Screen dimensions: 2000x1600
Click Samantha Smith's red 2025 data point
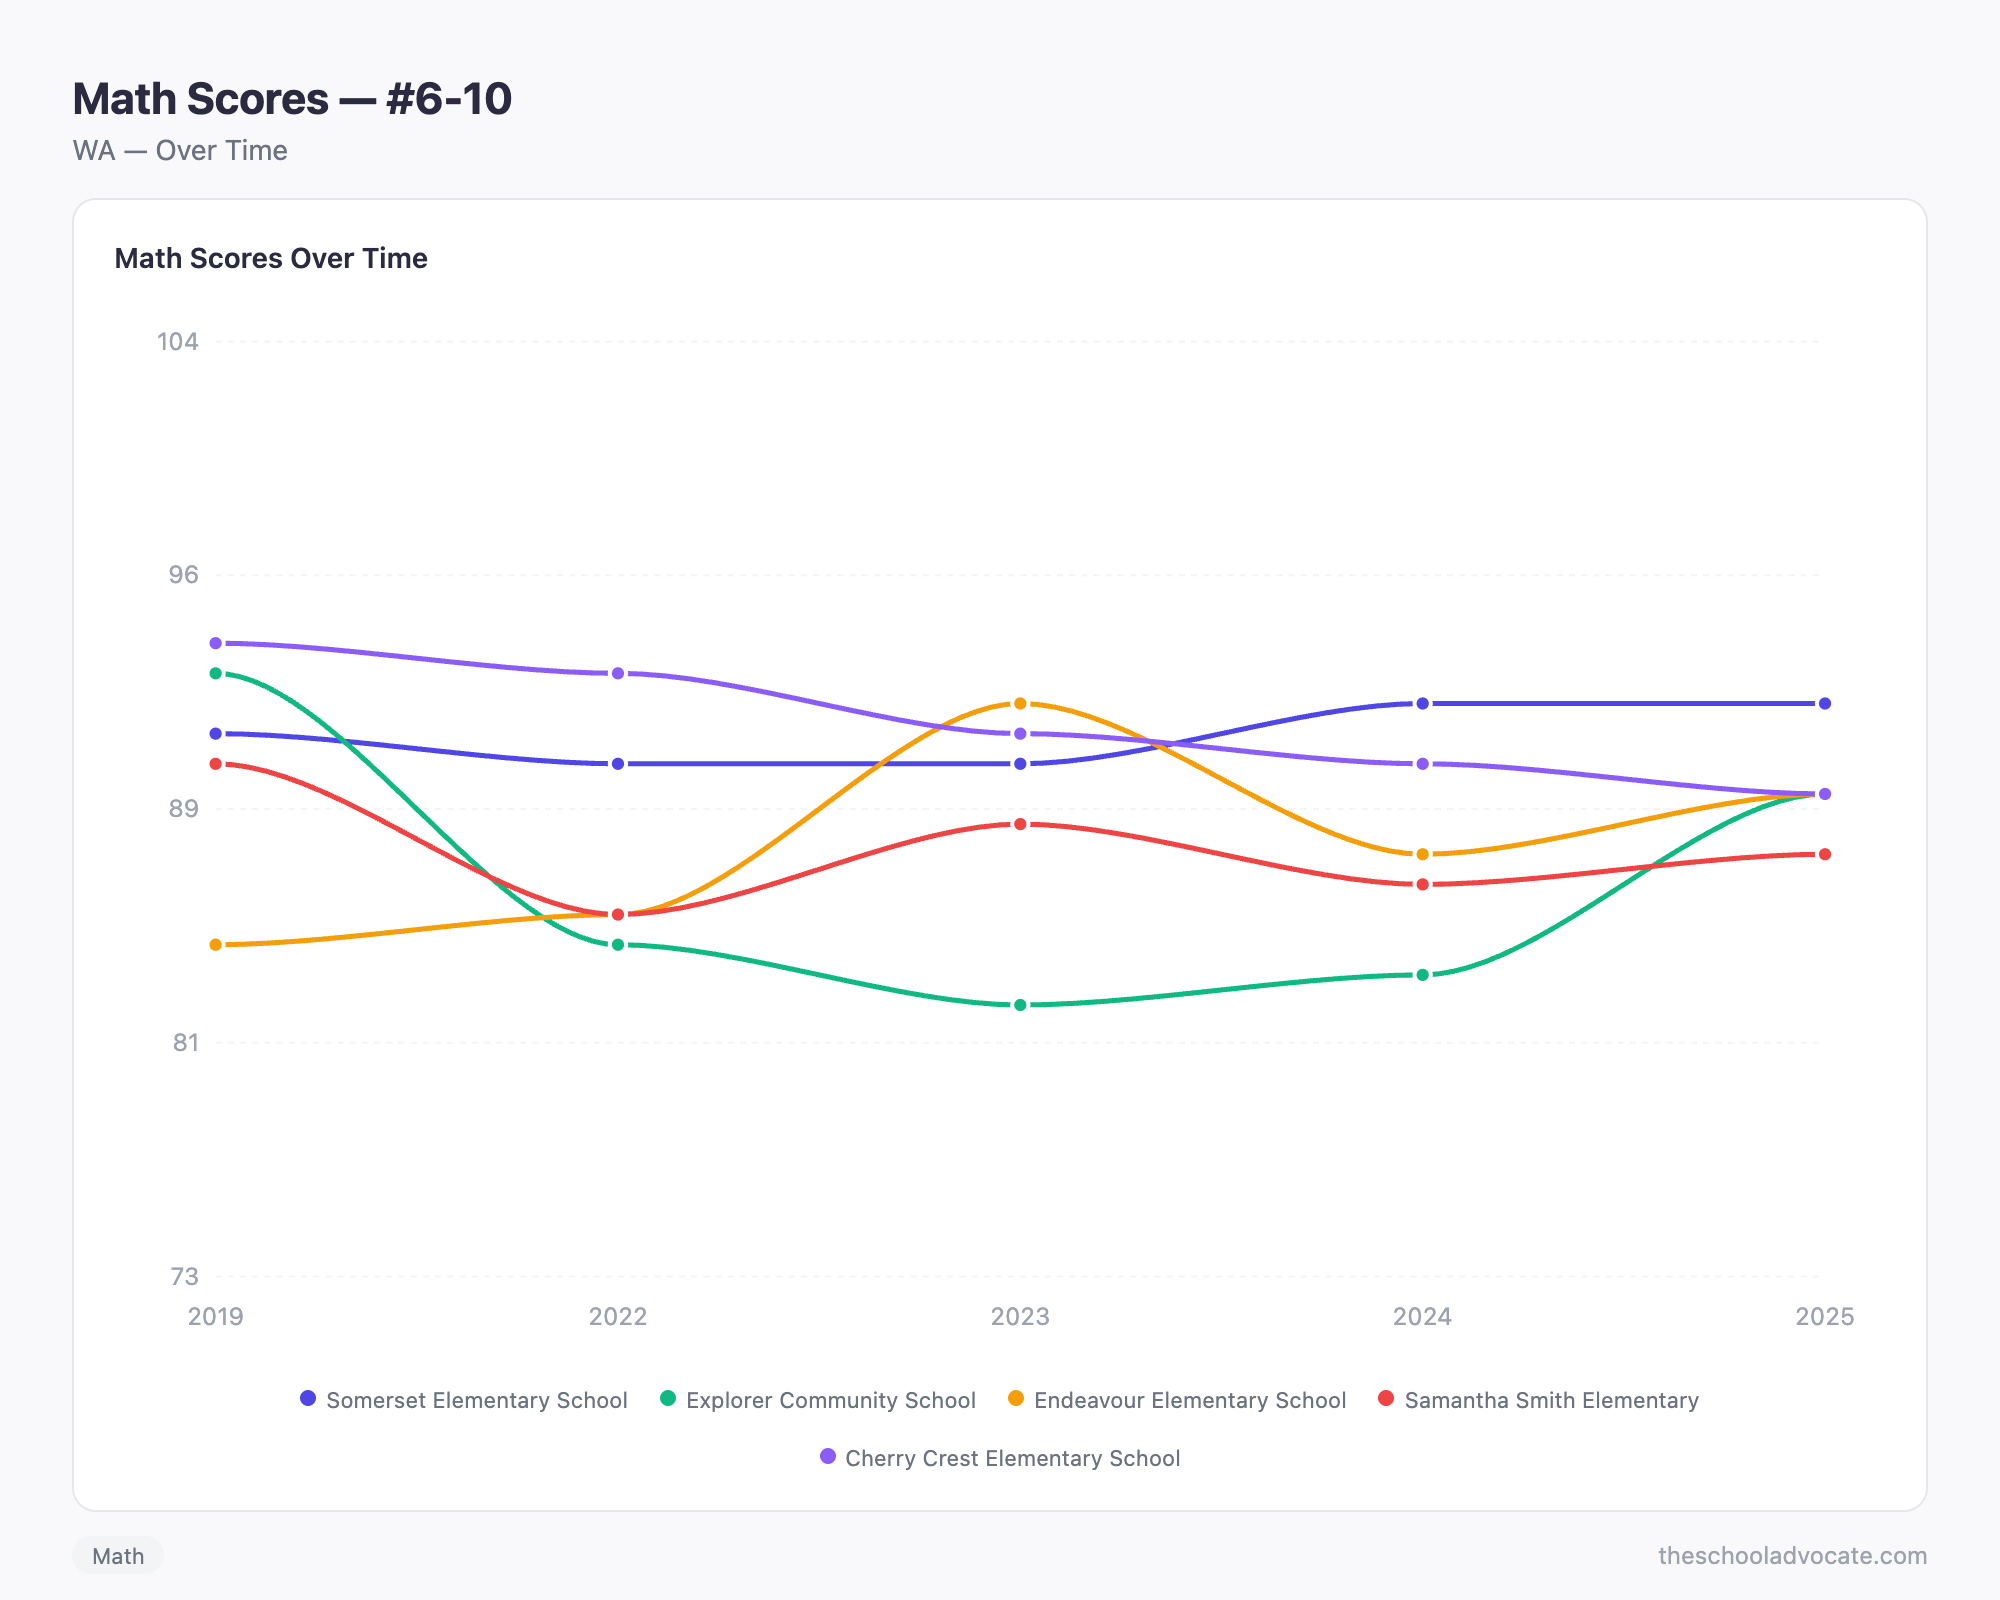pyautogui.click(x=1825, y=854)
